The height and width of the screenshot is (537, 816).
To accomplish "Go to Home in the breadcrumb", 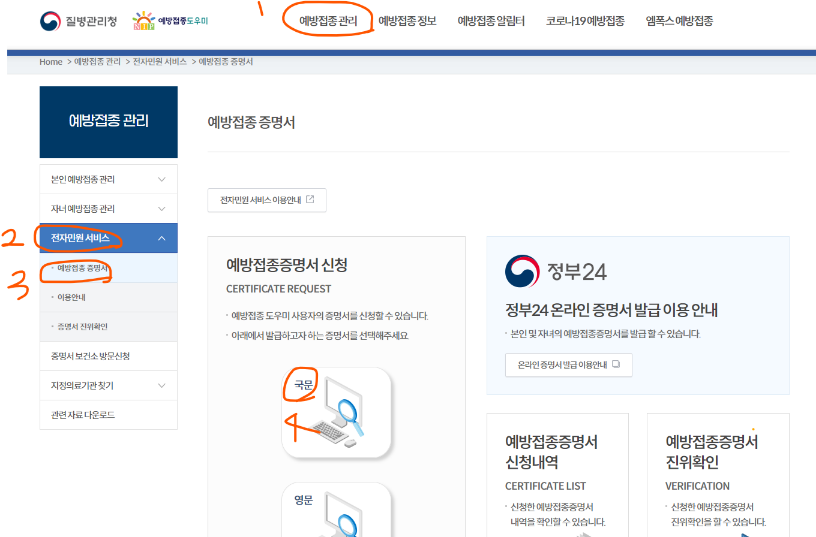I will click(50, 62).
